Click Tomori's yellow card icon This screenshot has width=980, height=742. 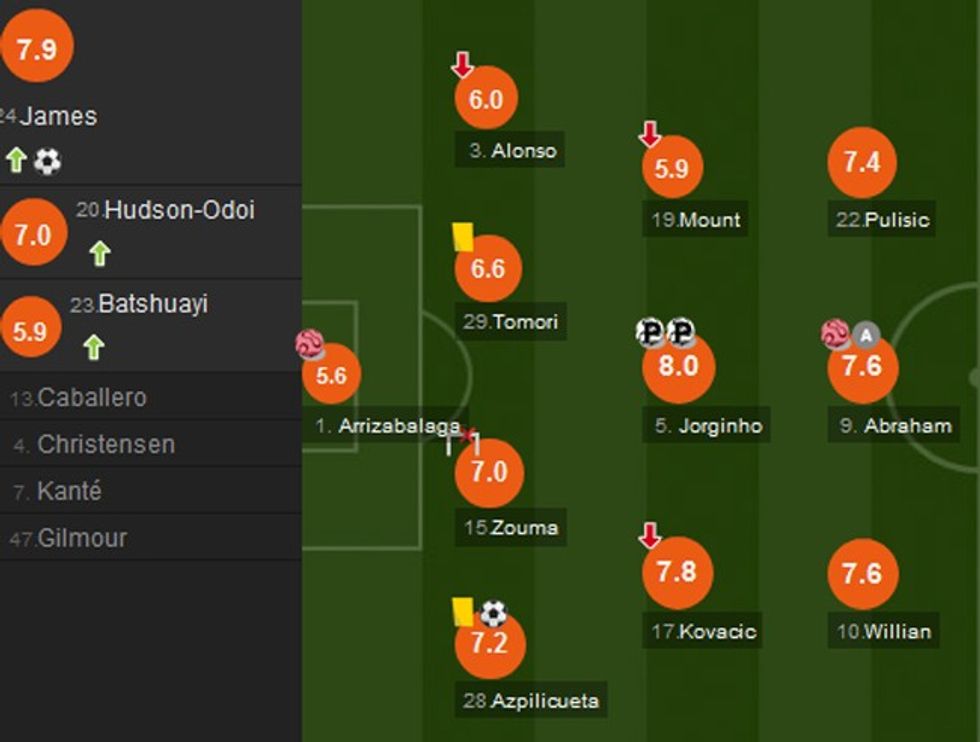point(462,236)
